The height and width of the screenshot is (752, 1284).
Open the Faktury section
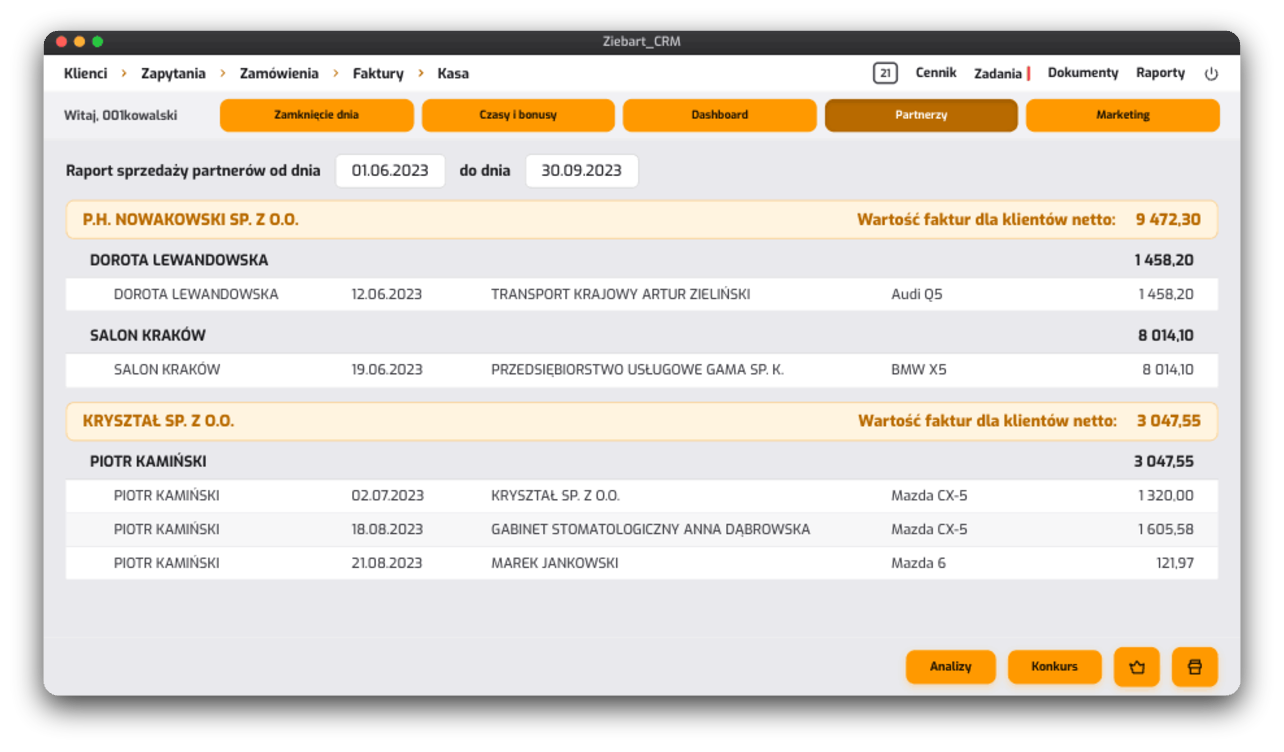pyautogui.click(x=378, y=73)
